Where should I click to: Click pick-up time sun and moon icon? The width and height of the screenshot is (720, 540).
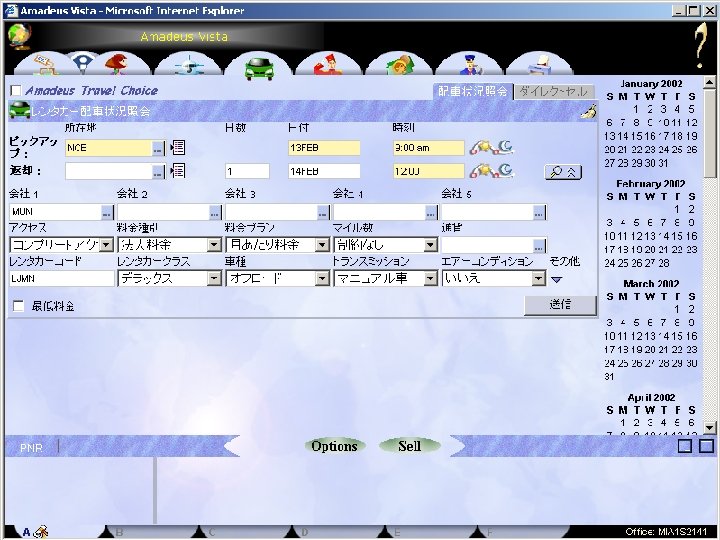pyautogui.click(x=491, y=147)
